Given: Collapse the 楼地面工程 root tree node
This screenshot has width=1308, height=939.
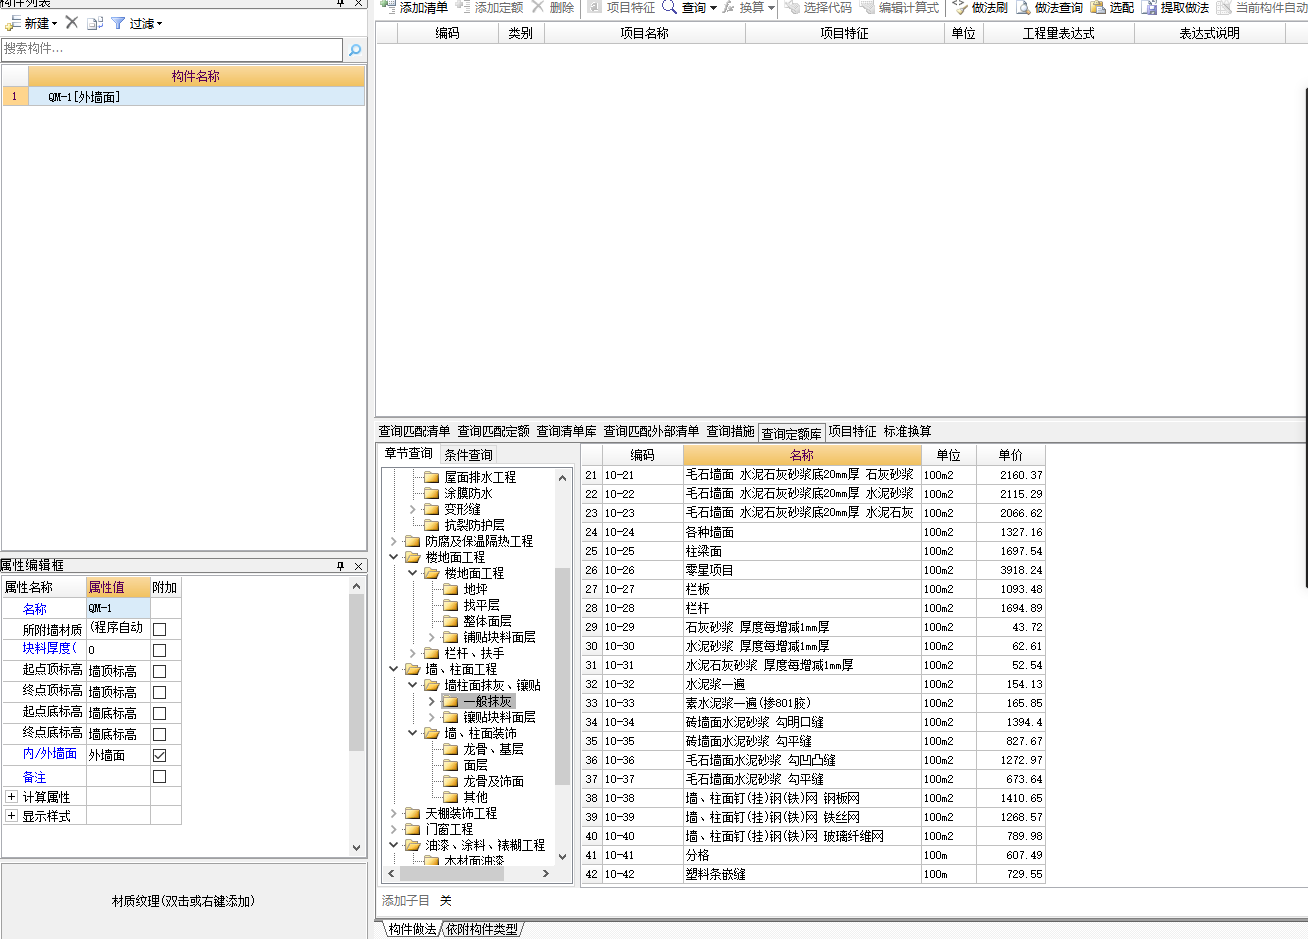Looking at the screenshot, I should point(393,557).
